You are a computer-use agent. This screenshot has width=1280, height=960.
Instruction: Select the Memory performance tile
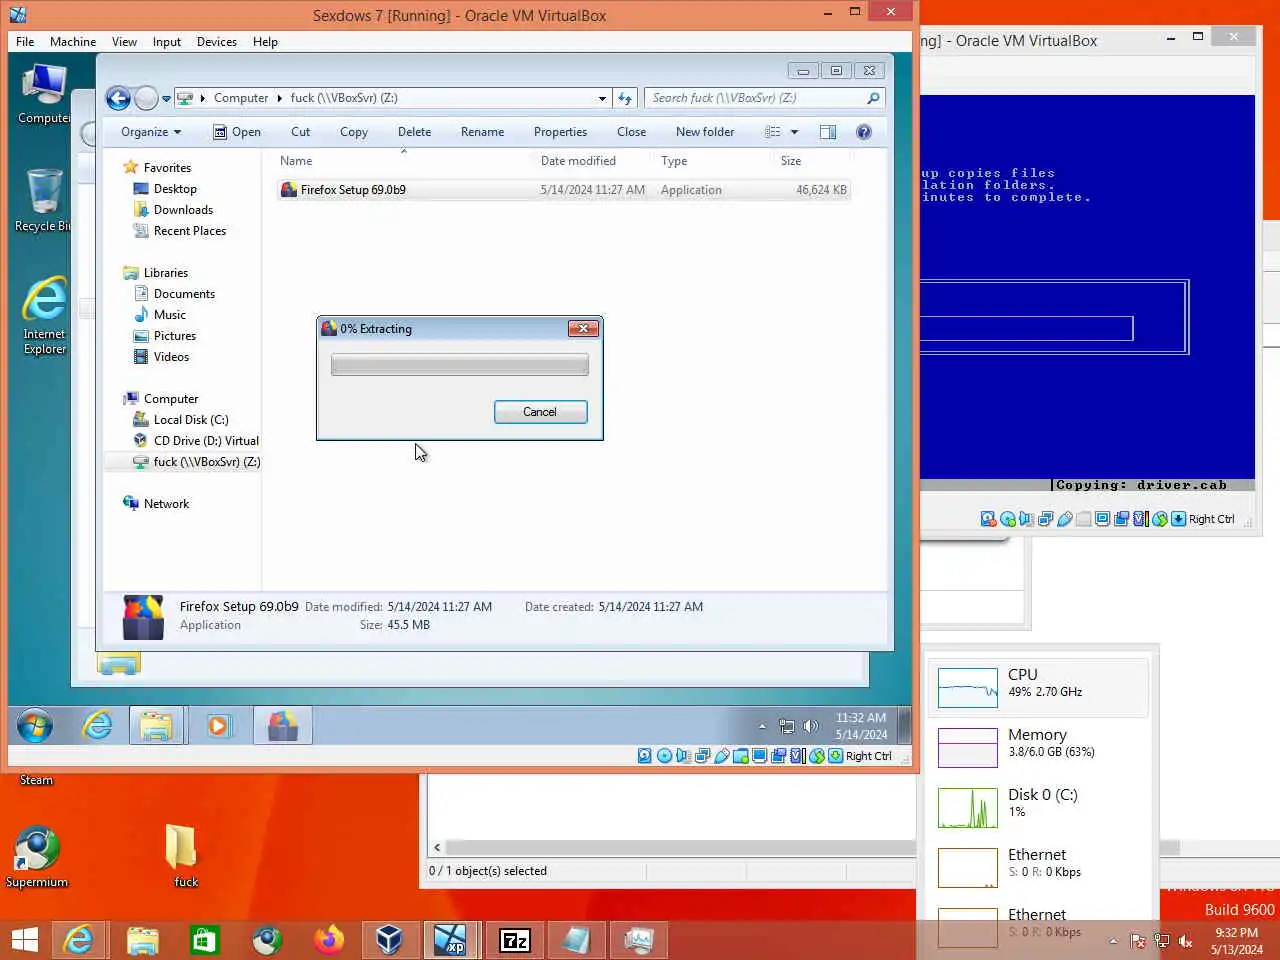(x=1040, y=747)
